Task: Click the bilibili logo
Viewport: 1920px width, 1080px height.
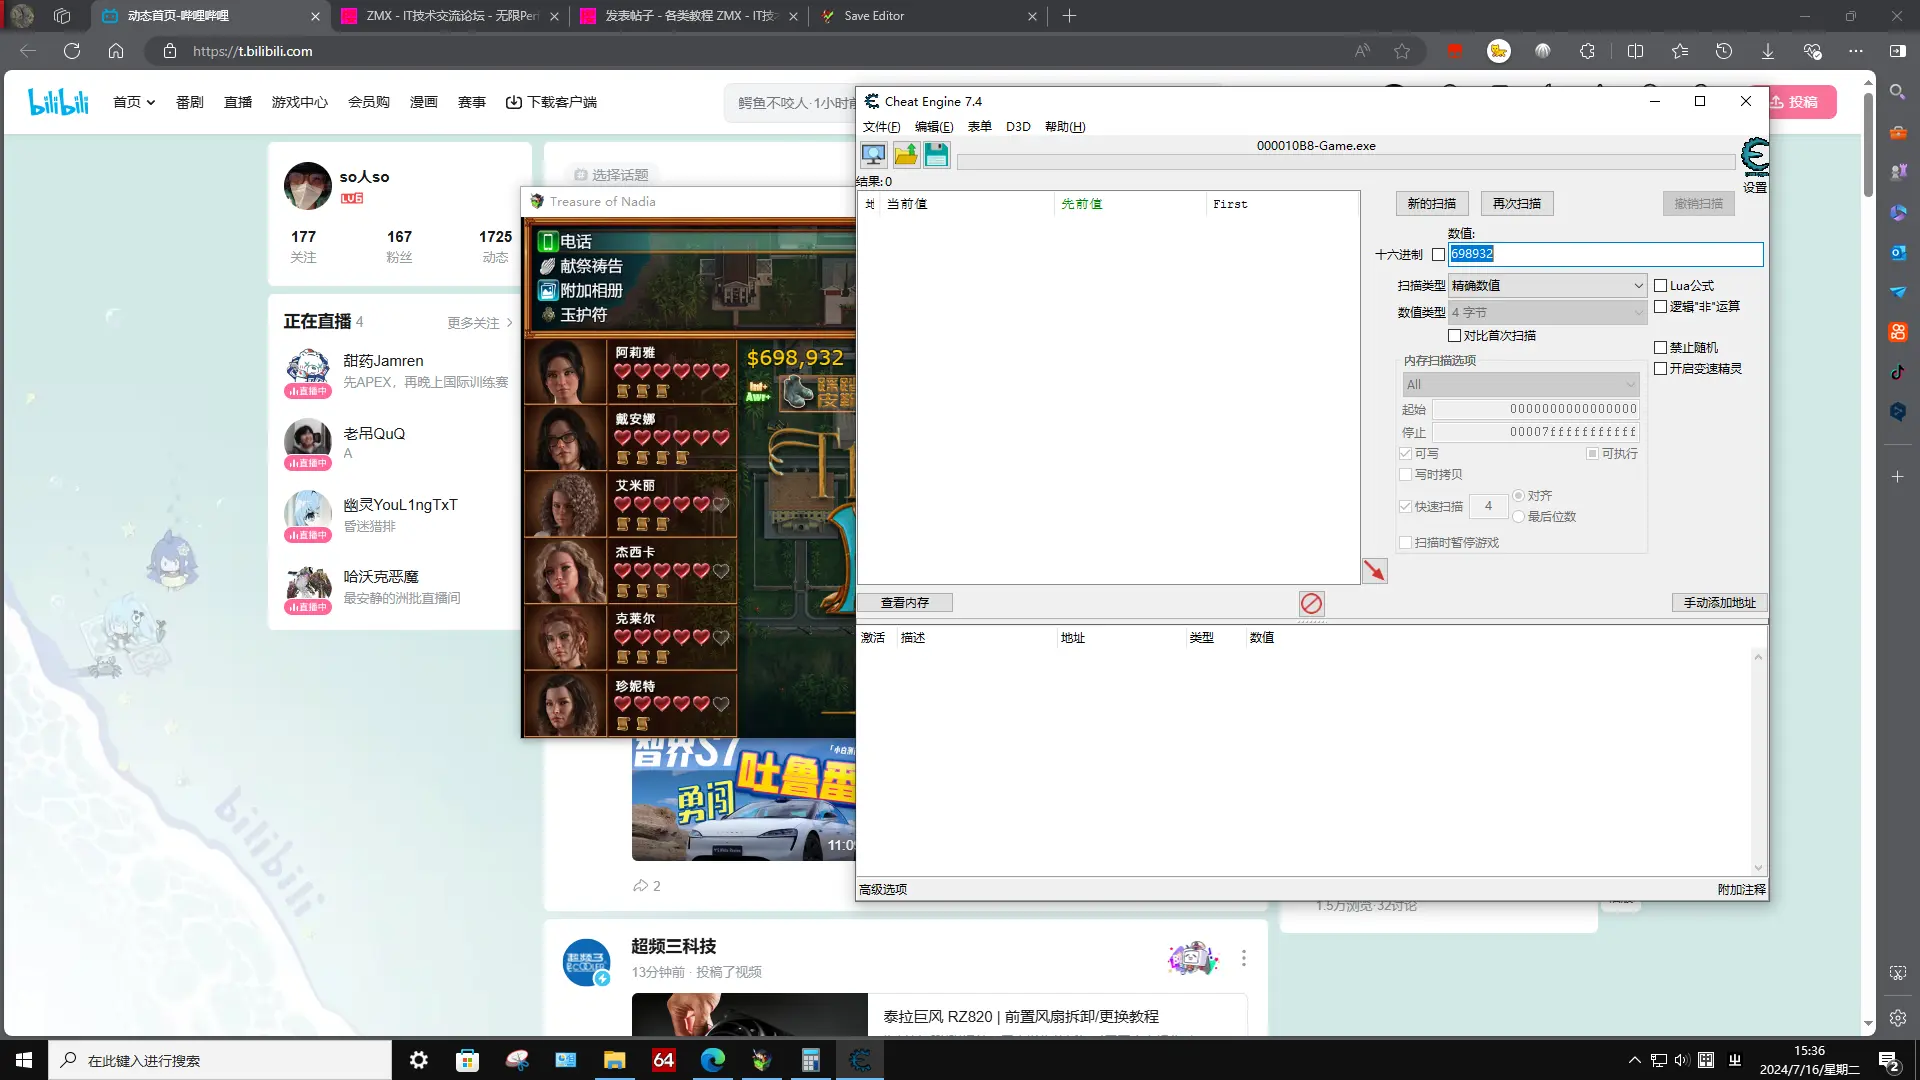Action: [58, 101]
